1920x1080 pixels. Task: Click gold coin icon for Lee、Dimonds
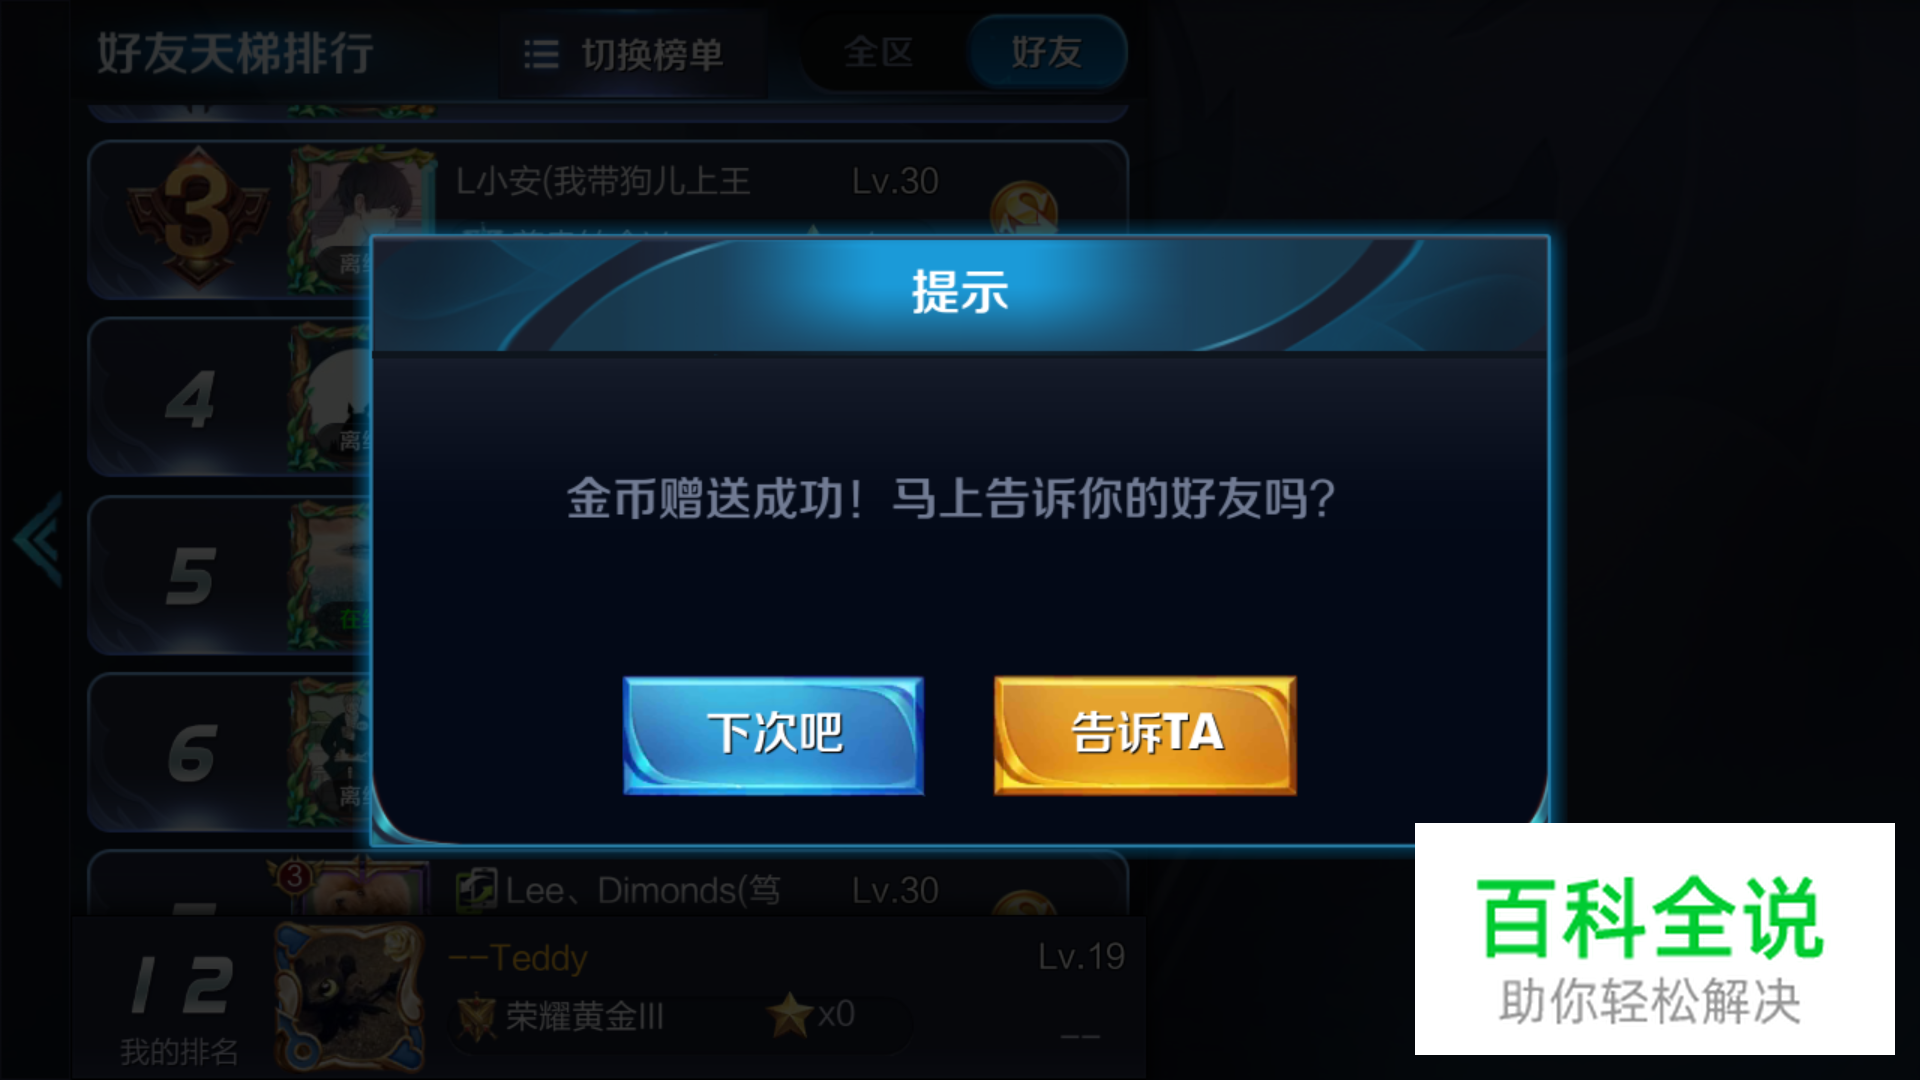click(x=1023, y=903)
